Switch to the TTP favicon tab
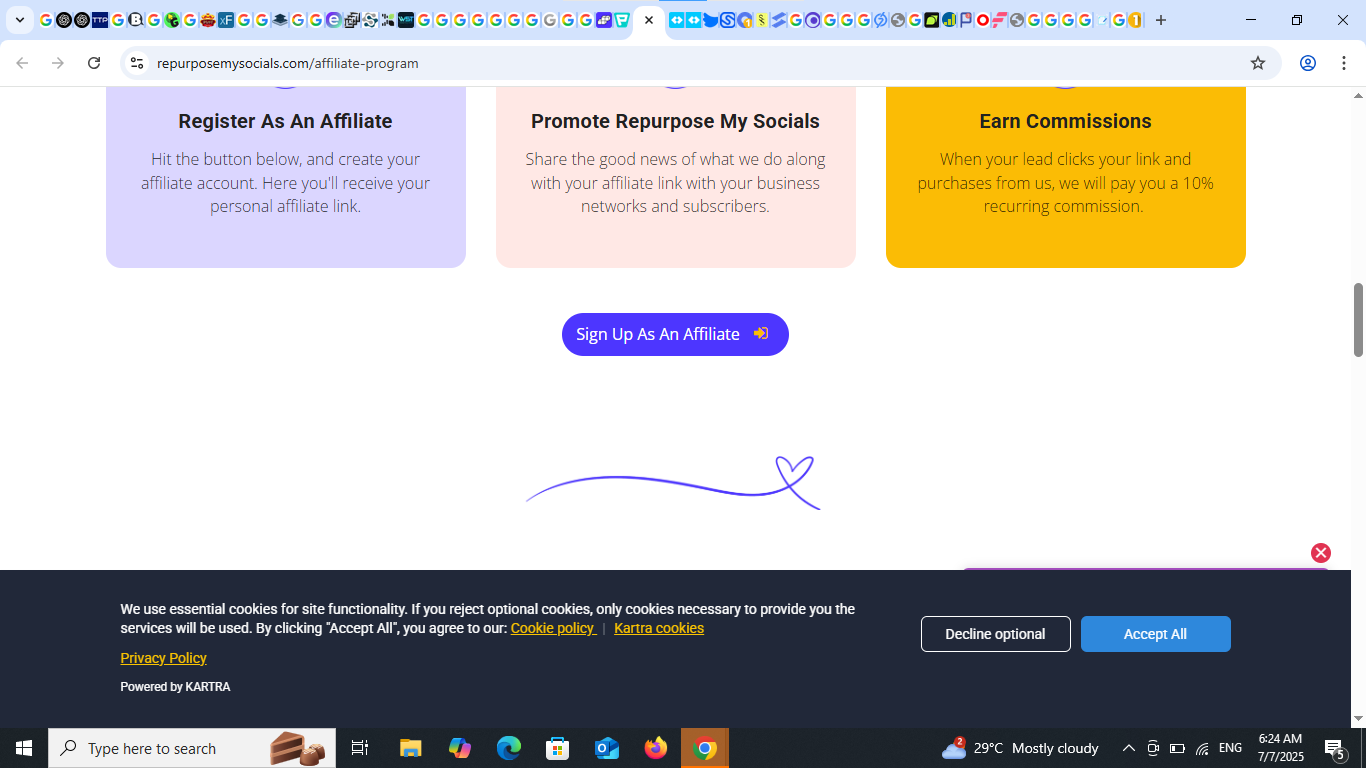The height and width of the screenshot is (768, 1366). 100,20
